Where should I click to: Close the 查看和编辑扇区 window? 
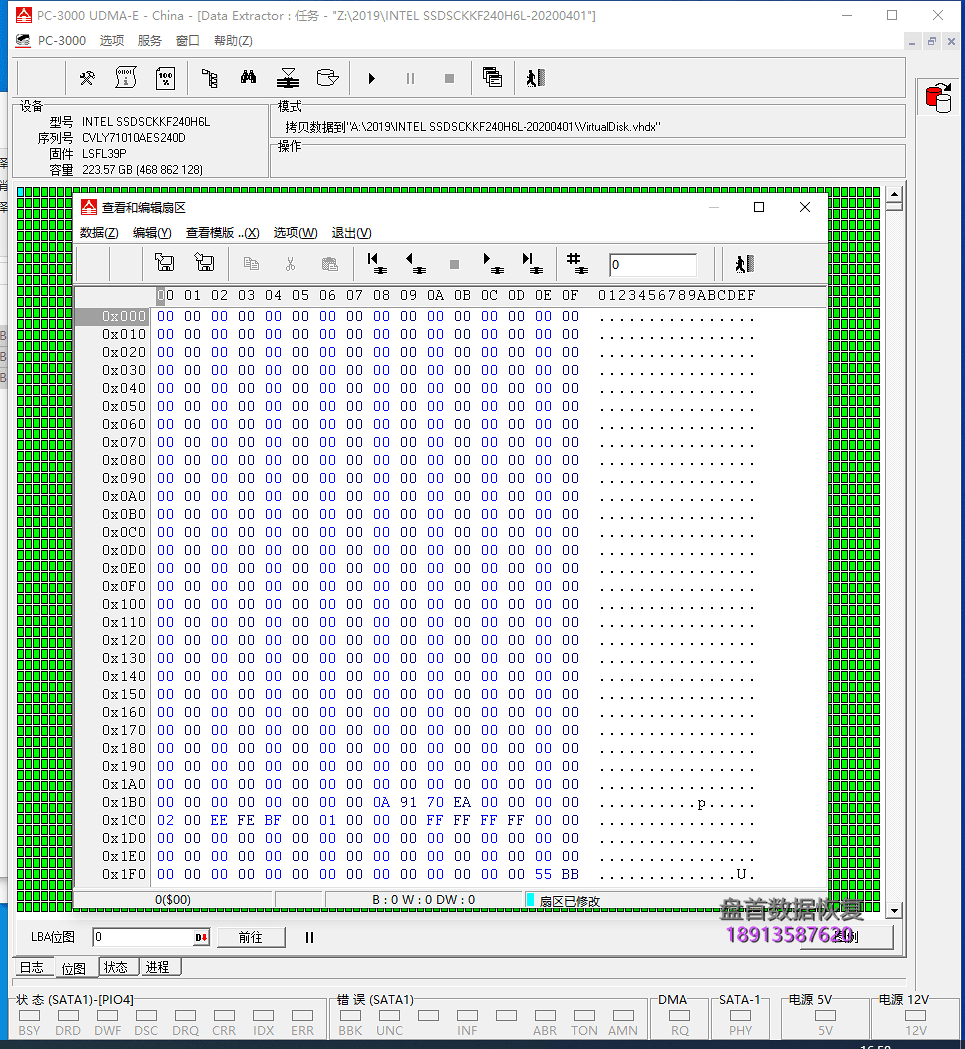click(805, 207)
